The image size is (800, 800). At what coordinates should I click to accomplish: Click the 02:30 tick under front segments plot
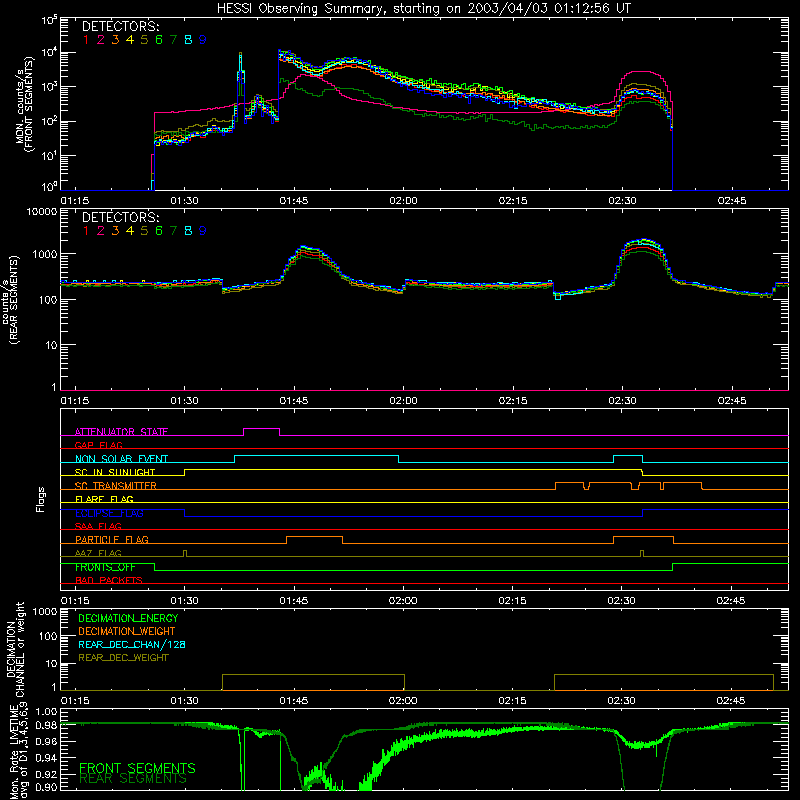point(622,201)
